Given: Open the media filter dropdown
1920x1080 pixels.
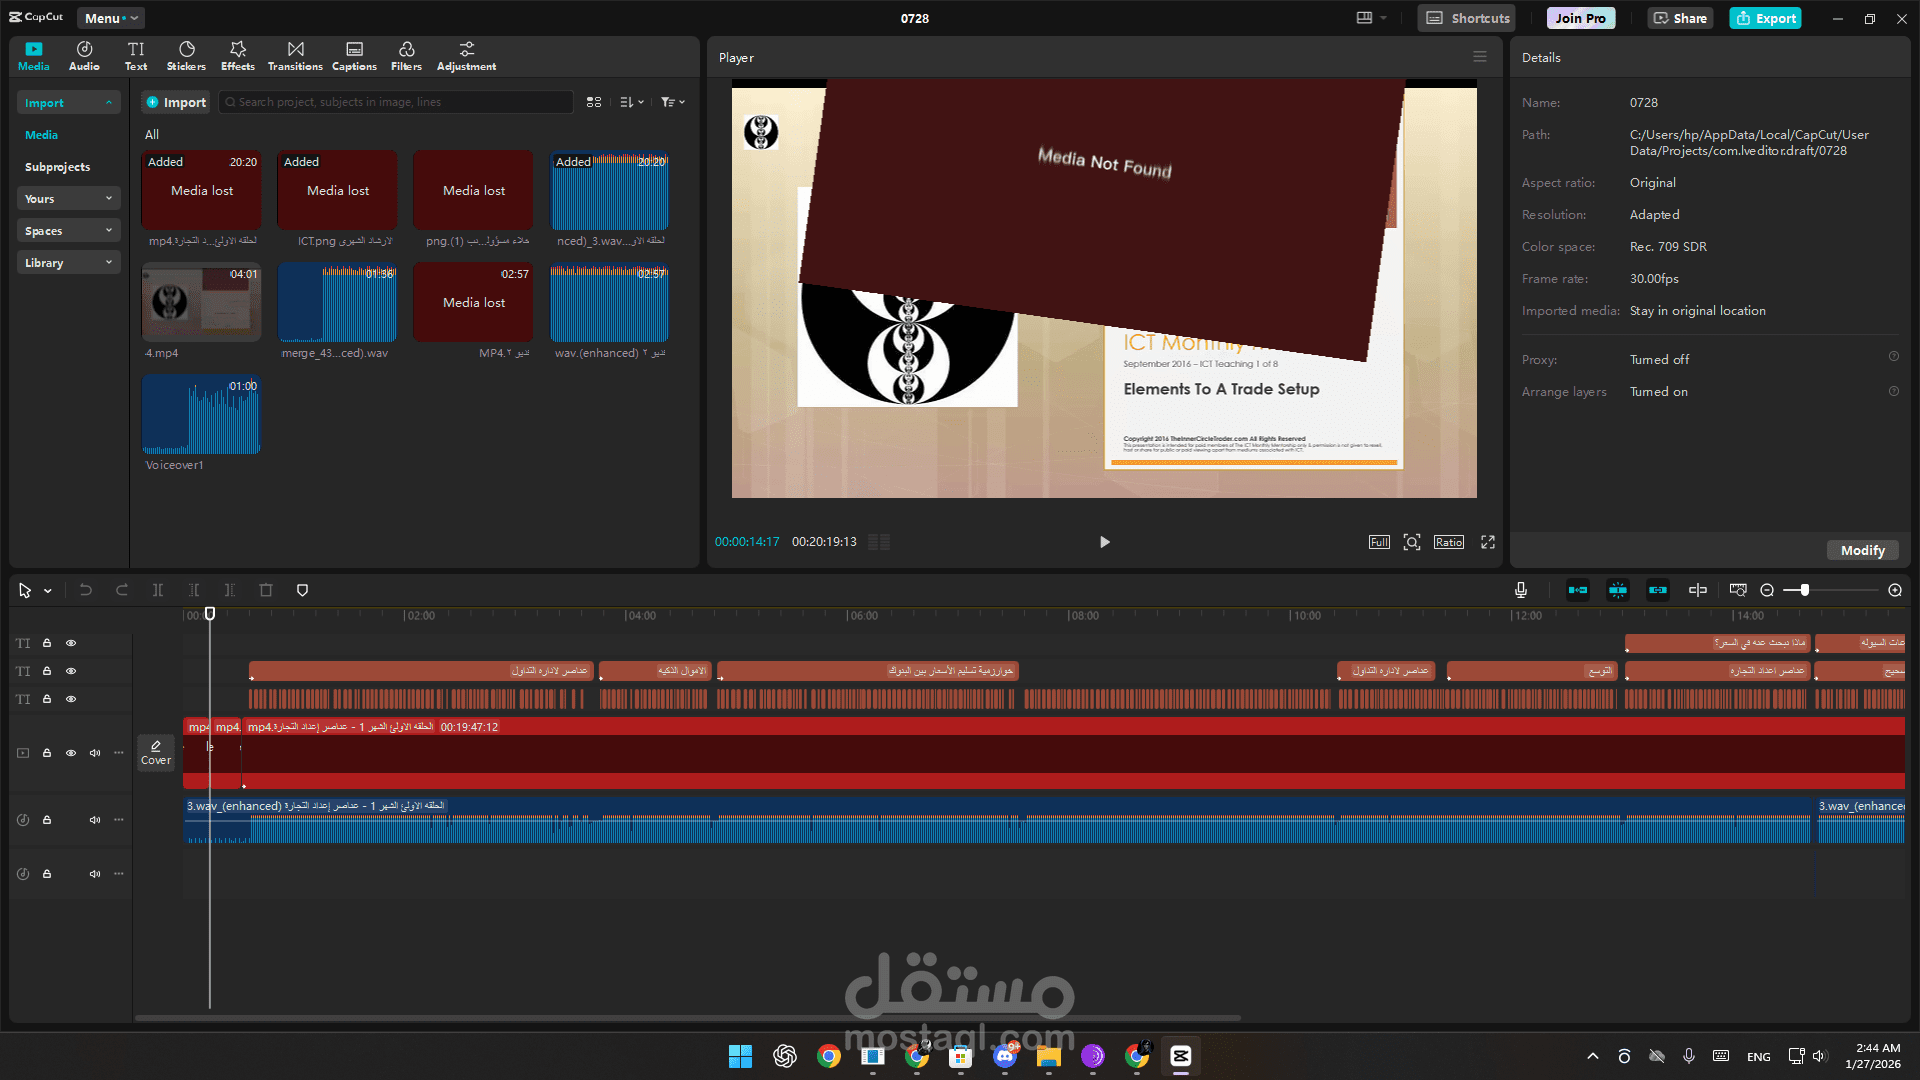Looking at the screenshot, I should pyautogui.click(x=673, y=102).
